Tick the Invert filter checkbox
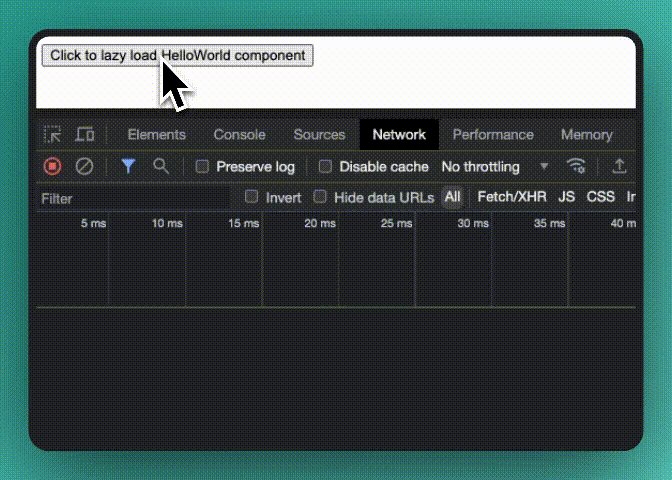Image resolution: width=672 pixels, height=480 pixels. pyautogui.click(x=252, y=197)
